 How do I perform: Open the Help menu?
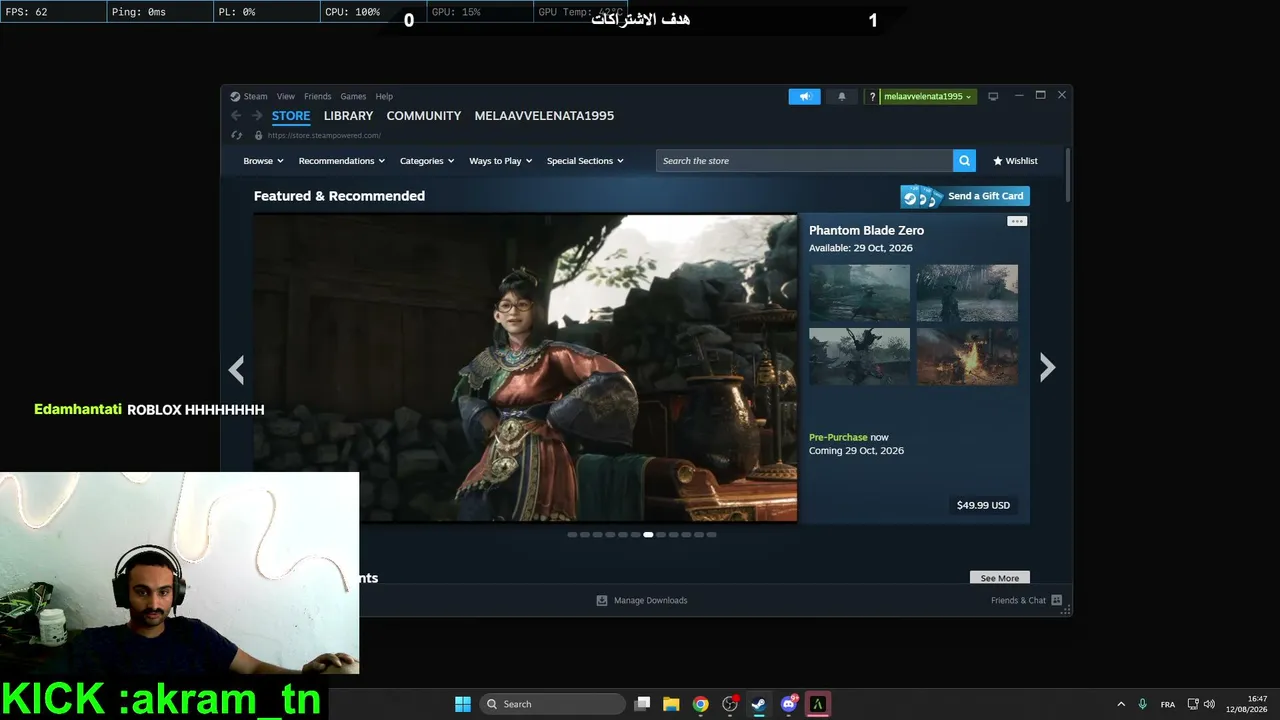384,97
